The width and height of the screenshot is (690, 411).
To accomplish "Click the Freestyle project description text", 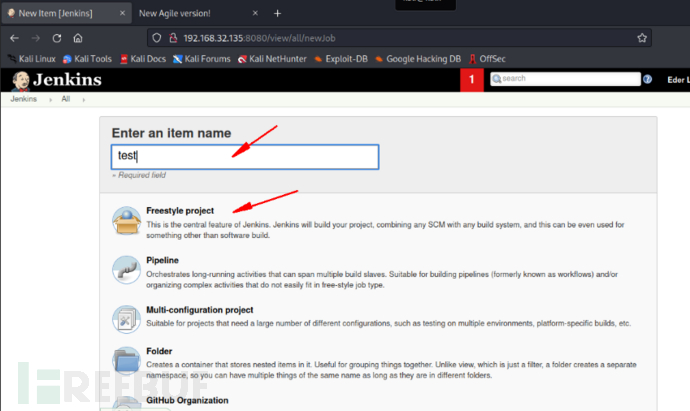I will point(385,230).
